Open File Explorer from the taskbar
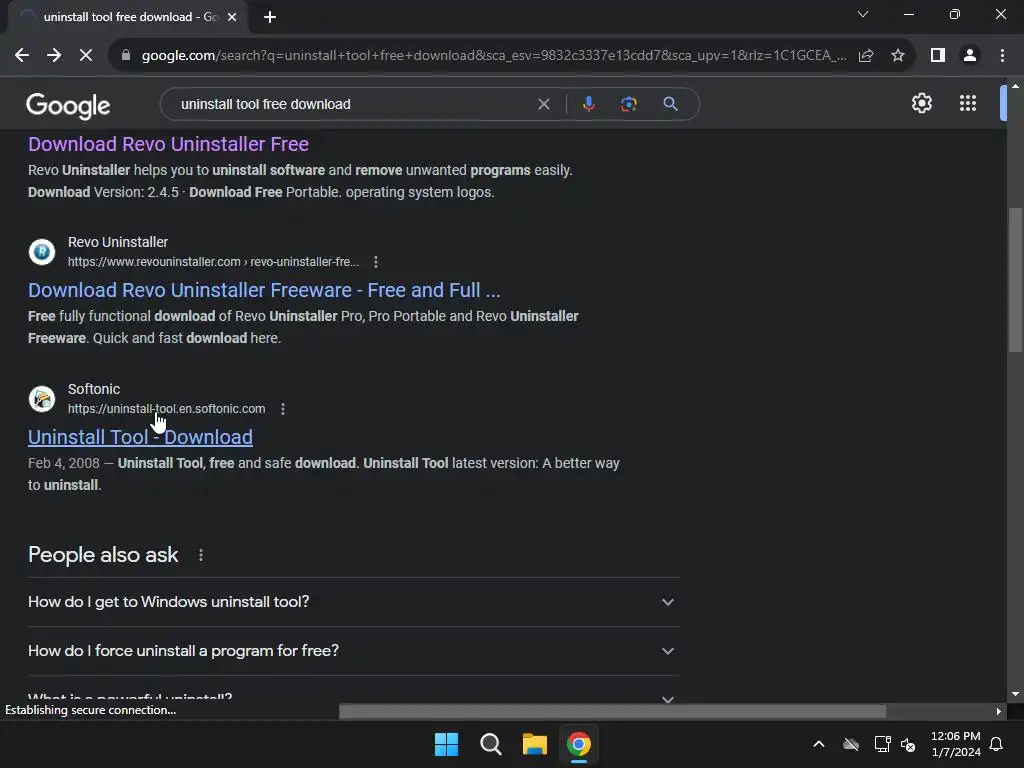1024x768 pixels. (x=534, y=744)
